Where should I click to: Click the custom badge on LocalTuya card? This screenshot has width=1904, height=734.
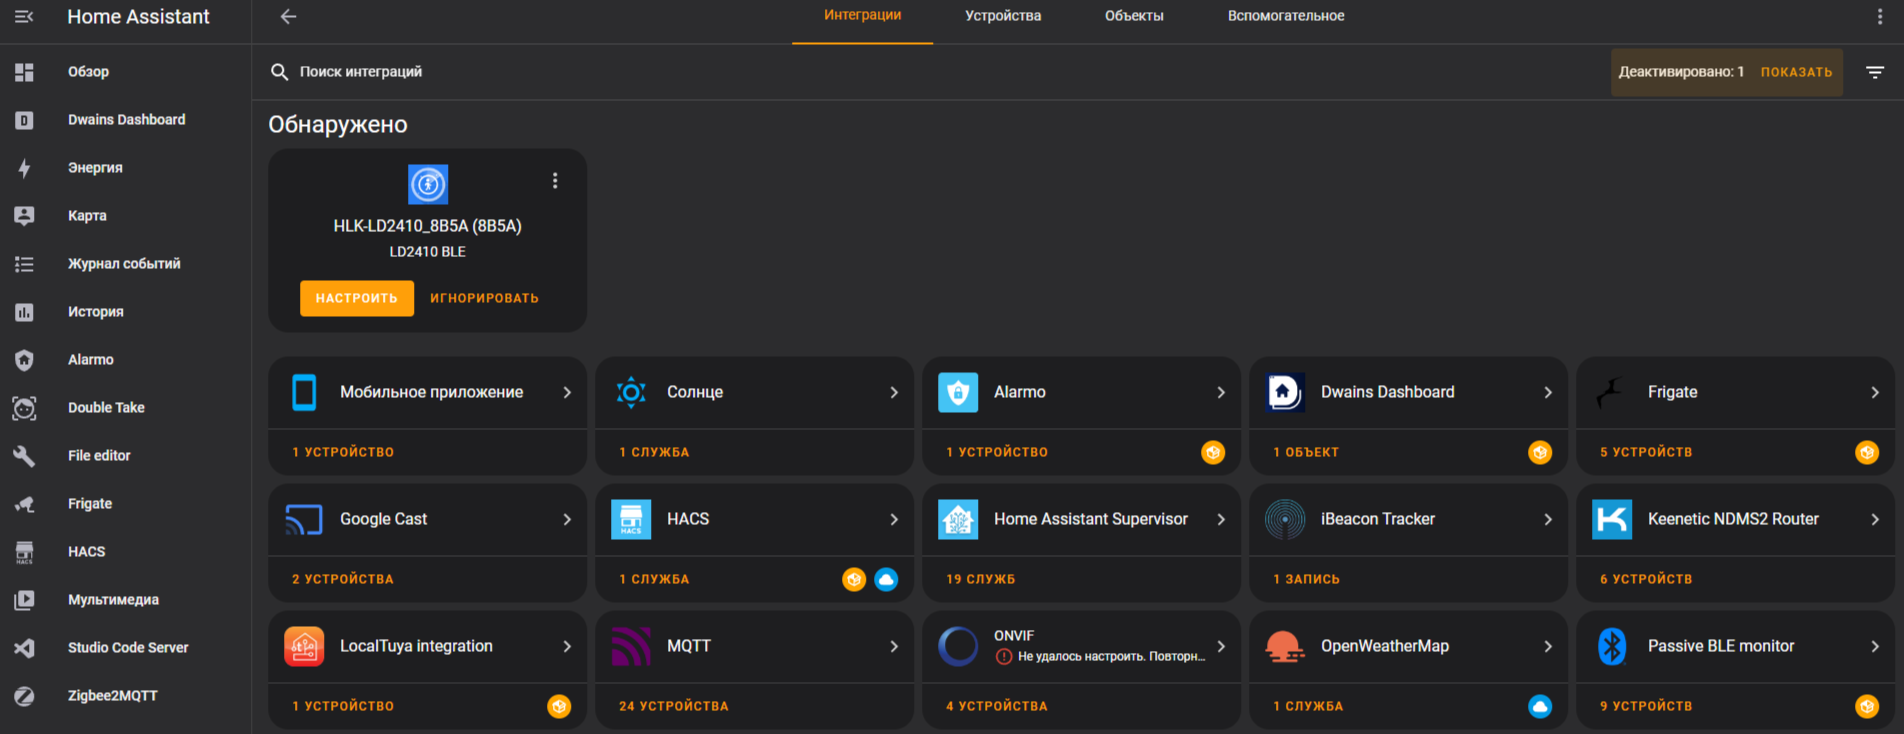559,706
